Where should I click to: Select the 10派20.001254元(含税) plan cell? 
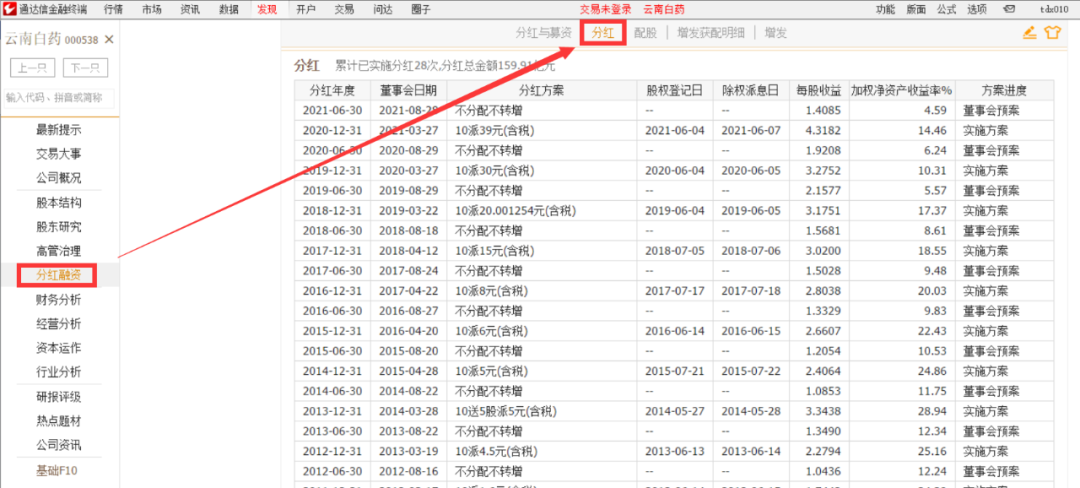pos(542,211)
